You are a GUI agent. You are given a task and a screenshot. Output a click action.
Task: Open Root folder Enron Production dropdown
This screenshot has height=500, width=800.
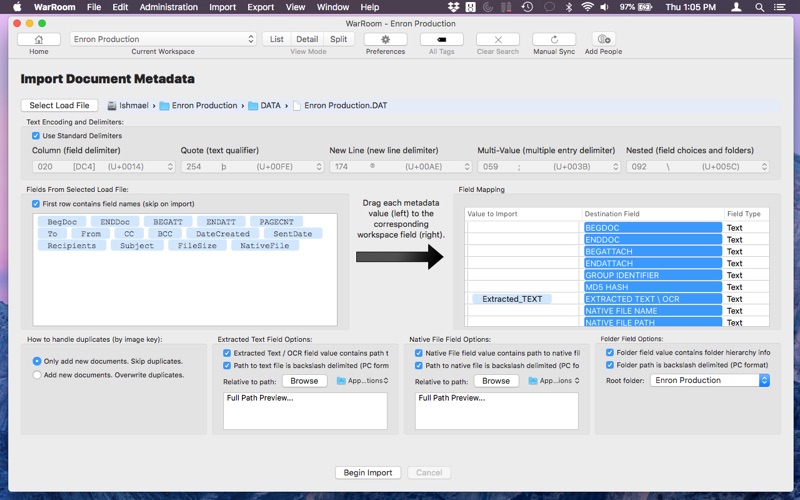[710, 381]
